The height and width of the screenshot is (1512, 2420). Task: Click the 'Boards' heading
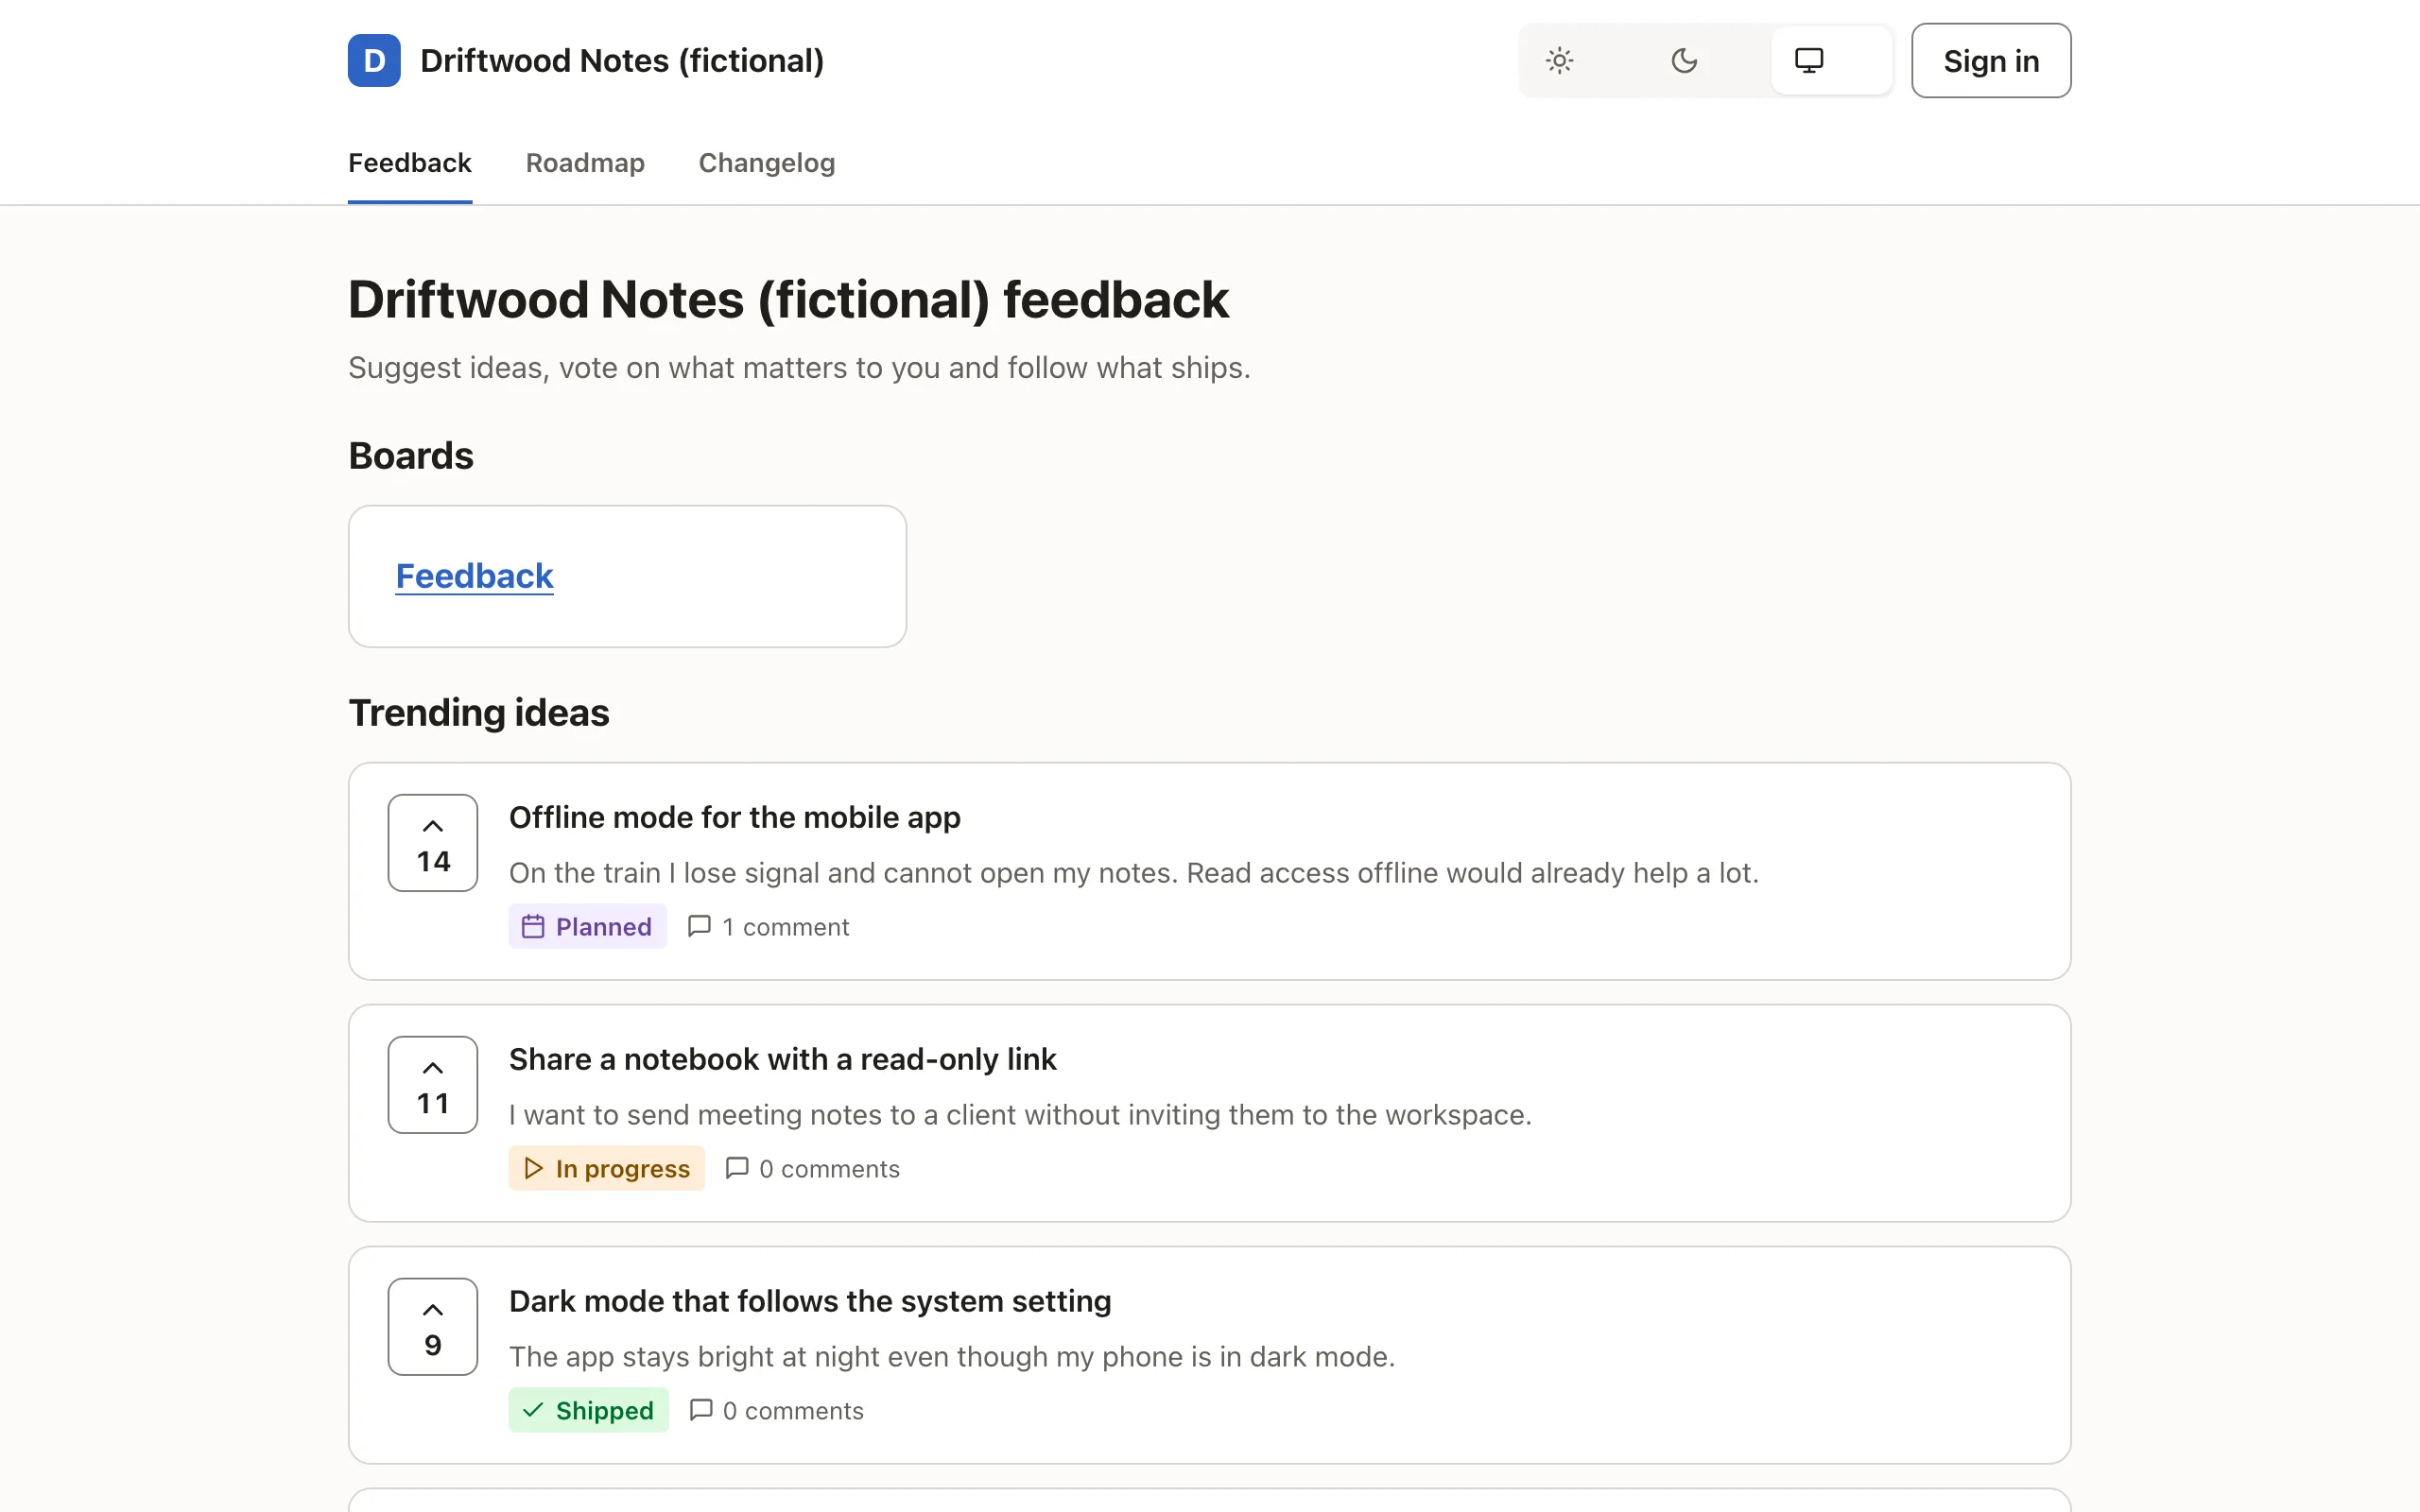(411, 456)
